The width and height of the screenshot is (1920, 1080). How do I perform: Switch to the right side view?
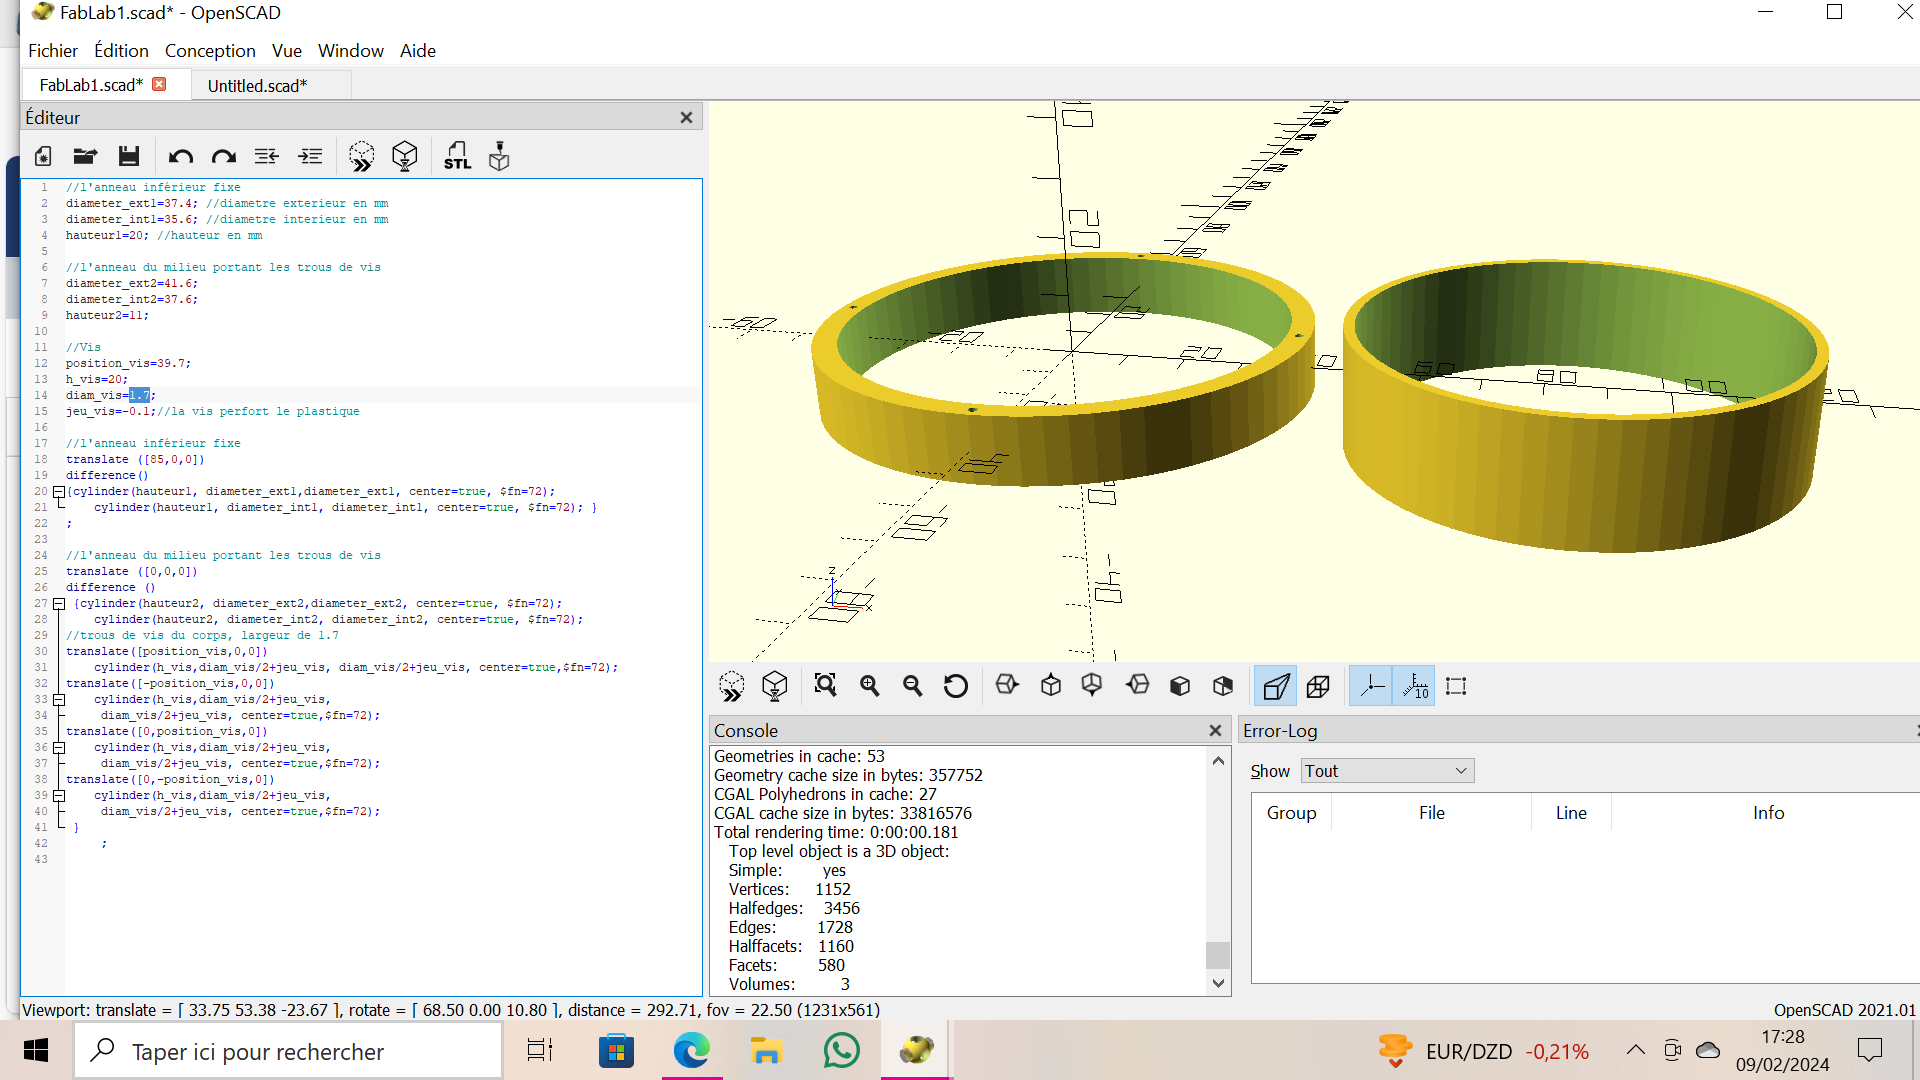point(1007,686)
